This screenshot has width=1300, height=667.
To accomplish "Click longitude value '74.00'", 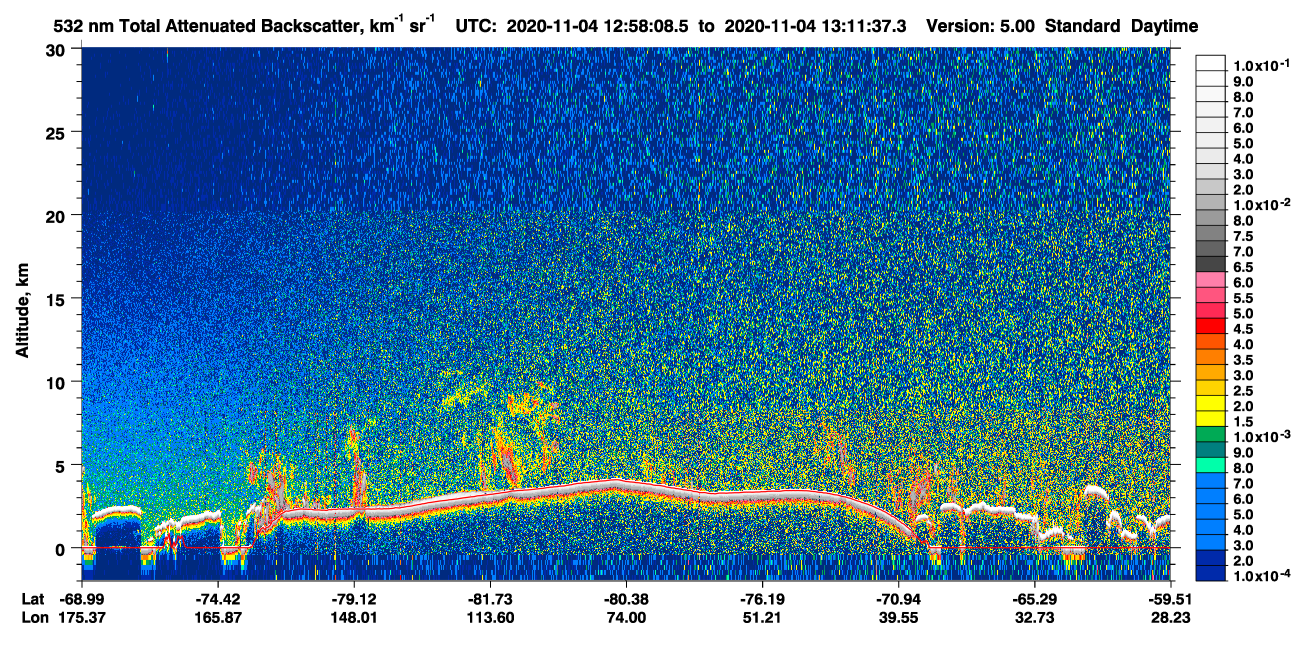I will pos(626,617).
